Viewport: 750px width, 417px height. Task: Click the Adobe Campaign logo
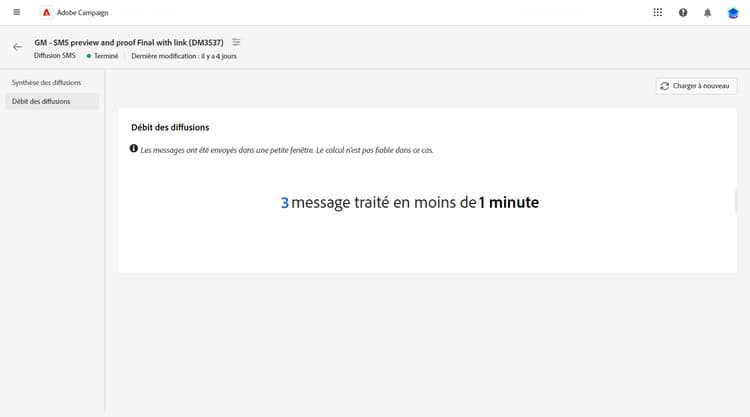click(x=46, y=12)
